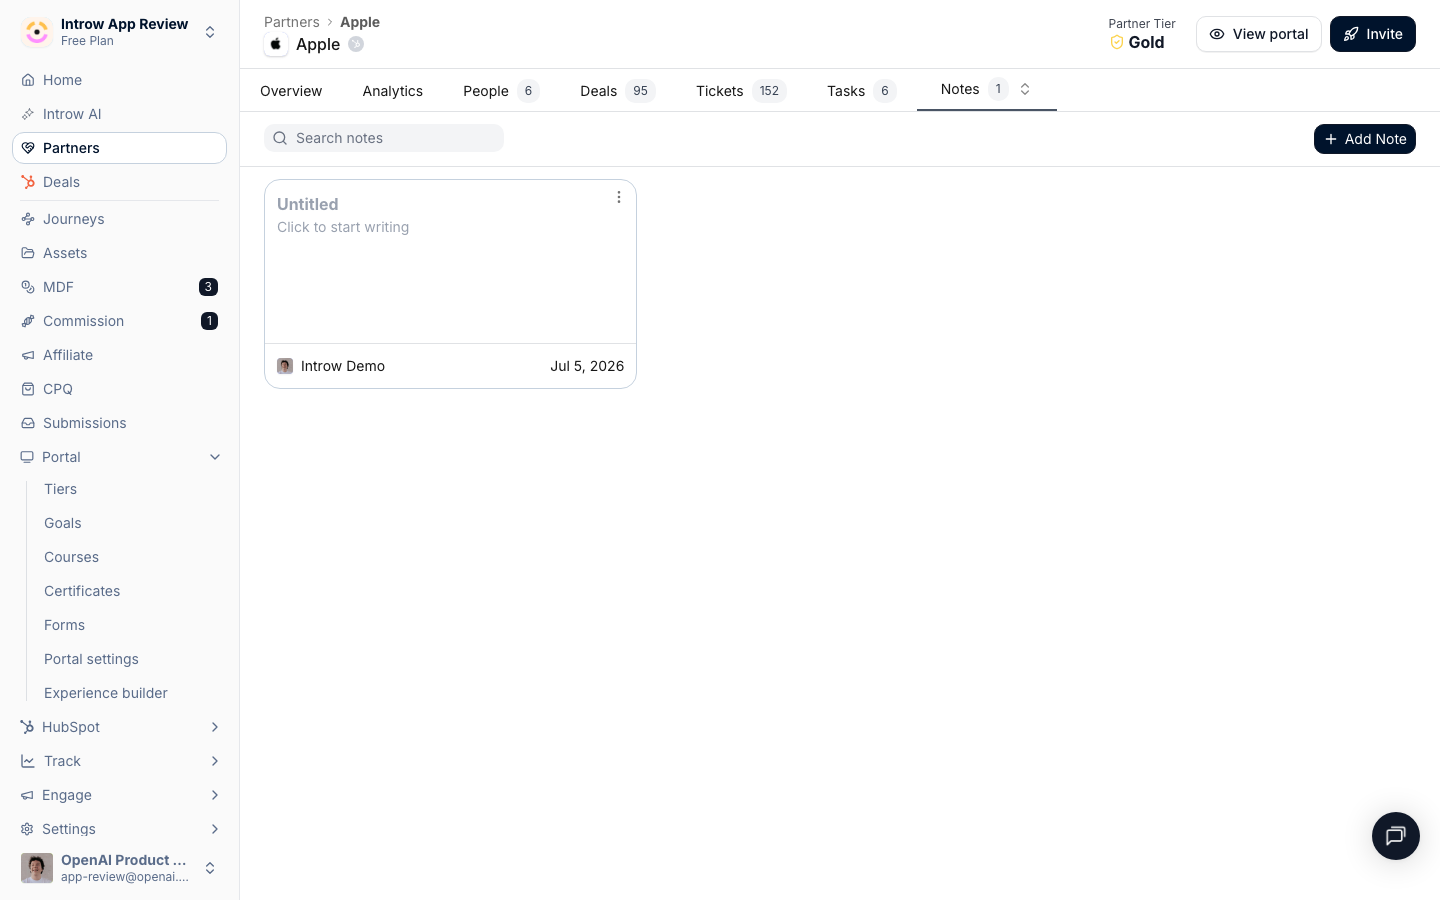This screenshot has width=1440, height=900.
Task: Click the Settings gear icon
Action: point(27,829)
